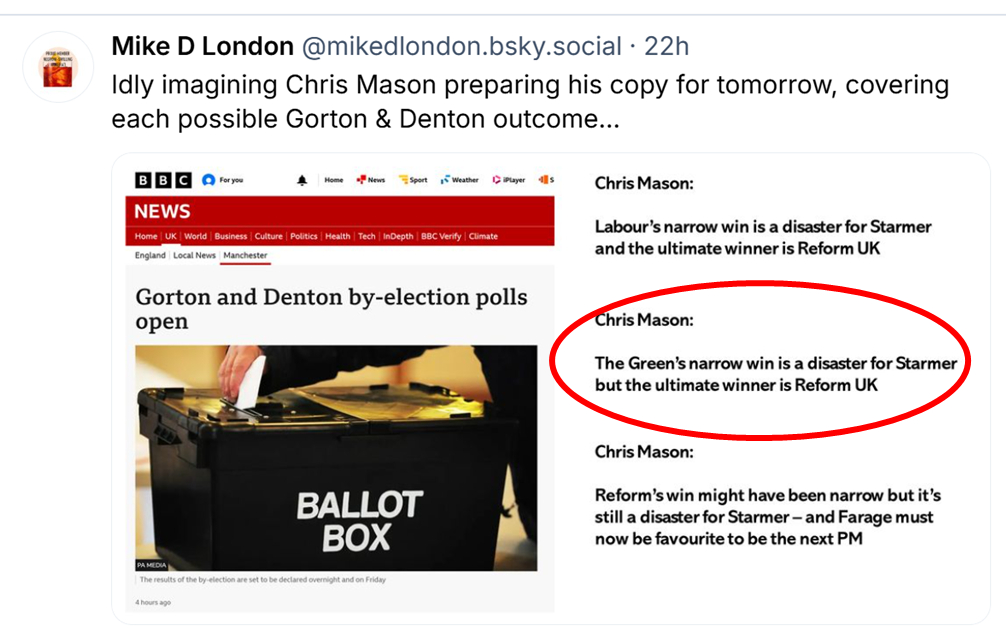Click the For you account icon
The width and height of the screenshot is (1006, 630).
click(208, 180)
